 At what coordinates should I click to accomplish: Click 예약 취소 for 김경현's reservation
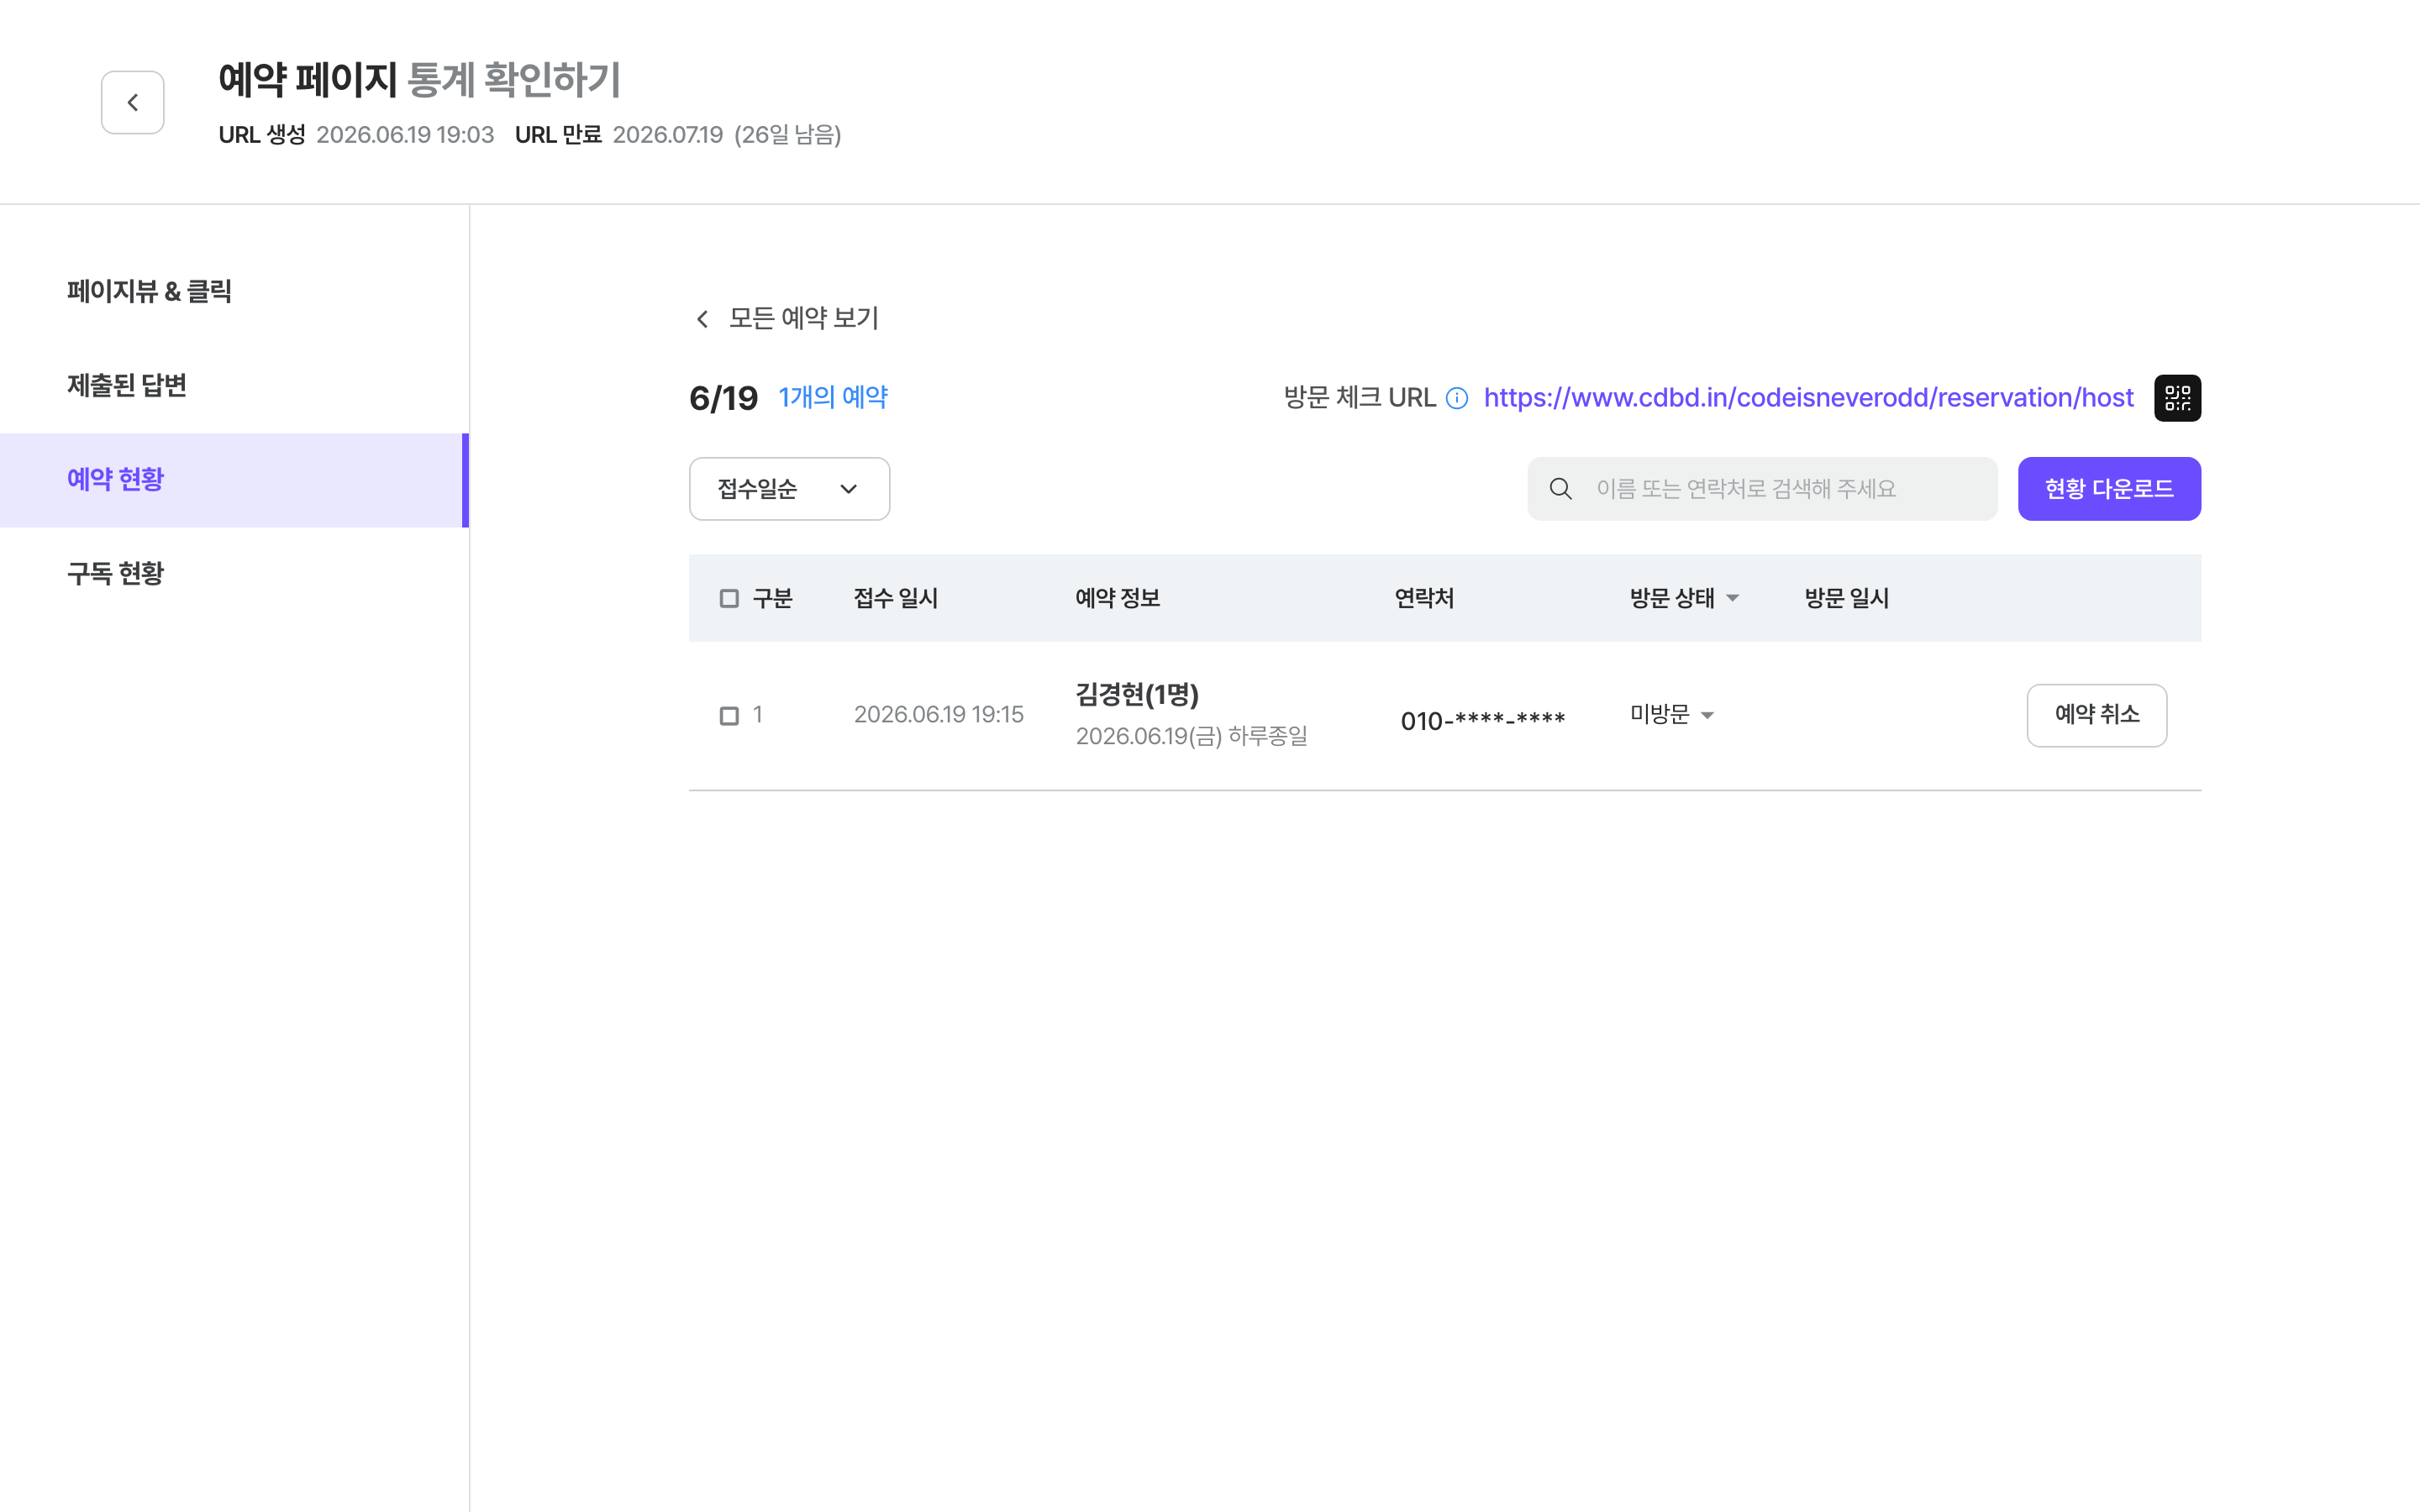click(x=2097, y=715)
